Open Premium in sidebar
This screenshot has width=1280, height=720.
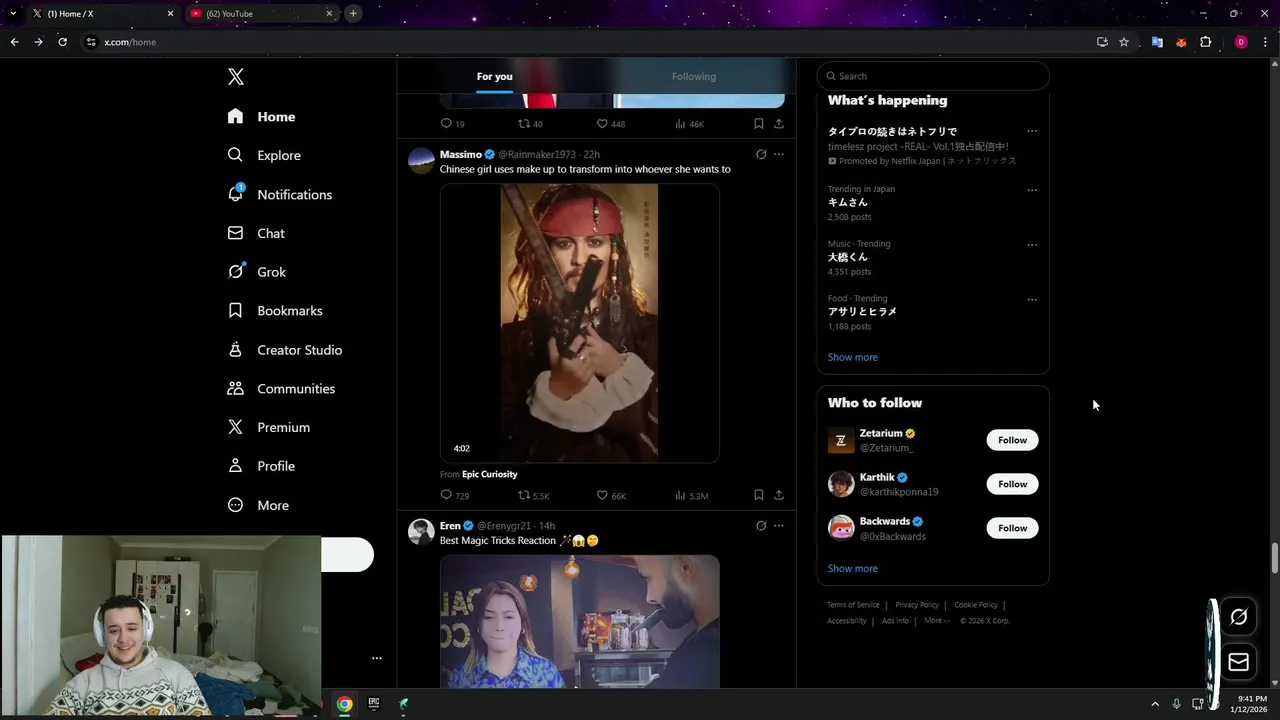(269, 427)
